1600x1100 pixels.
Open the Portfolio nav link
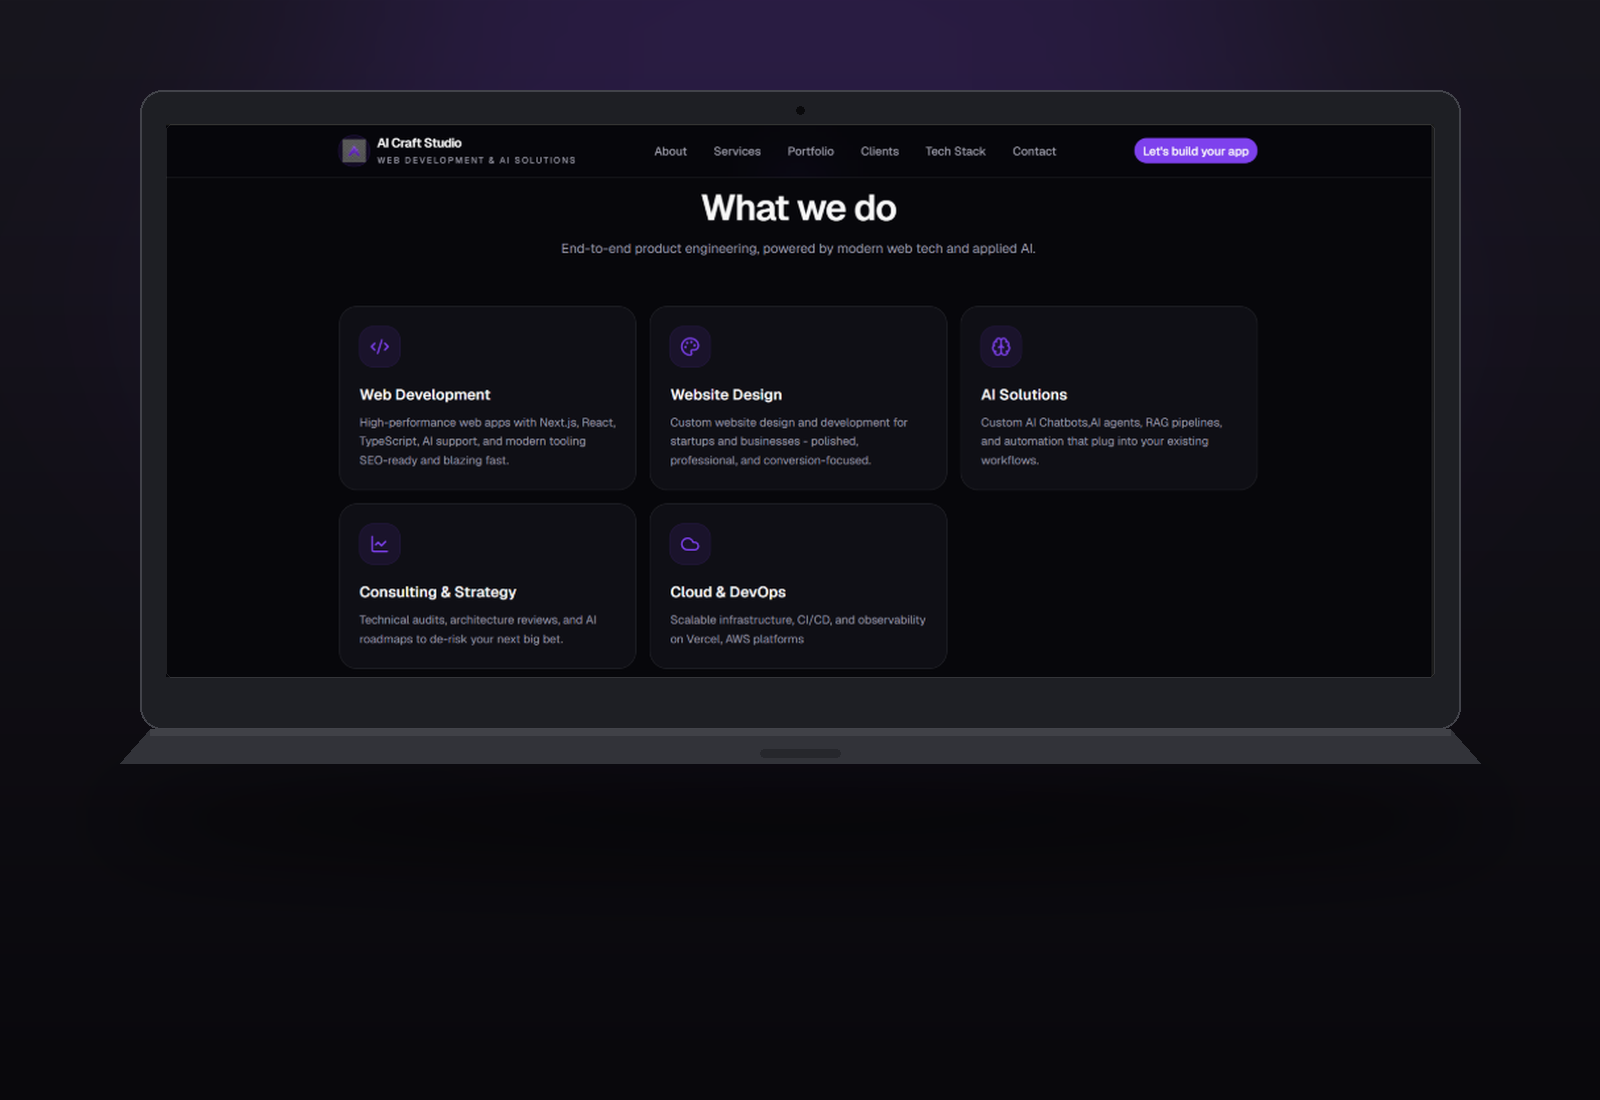(x=810, y=152)
